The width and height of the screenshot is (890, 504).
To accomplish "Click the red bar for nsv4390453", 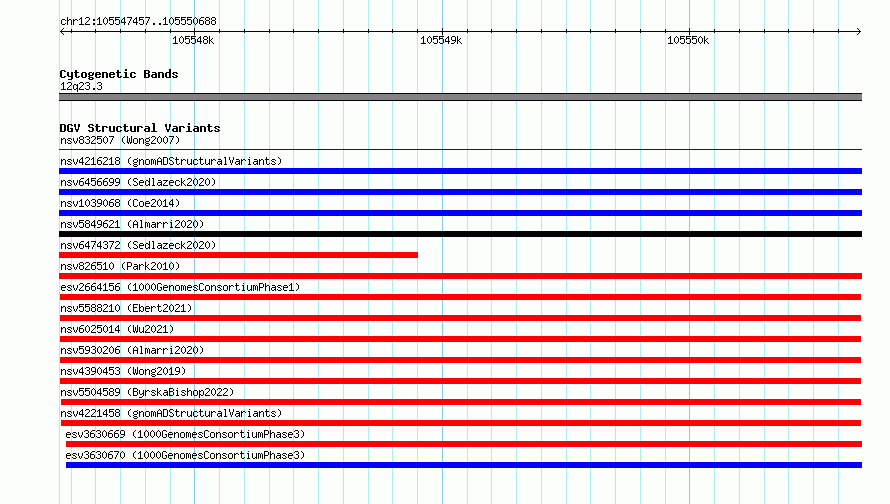I will point(460,381).
